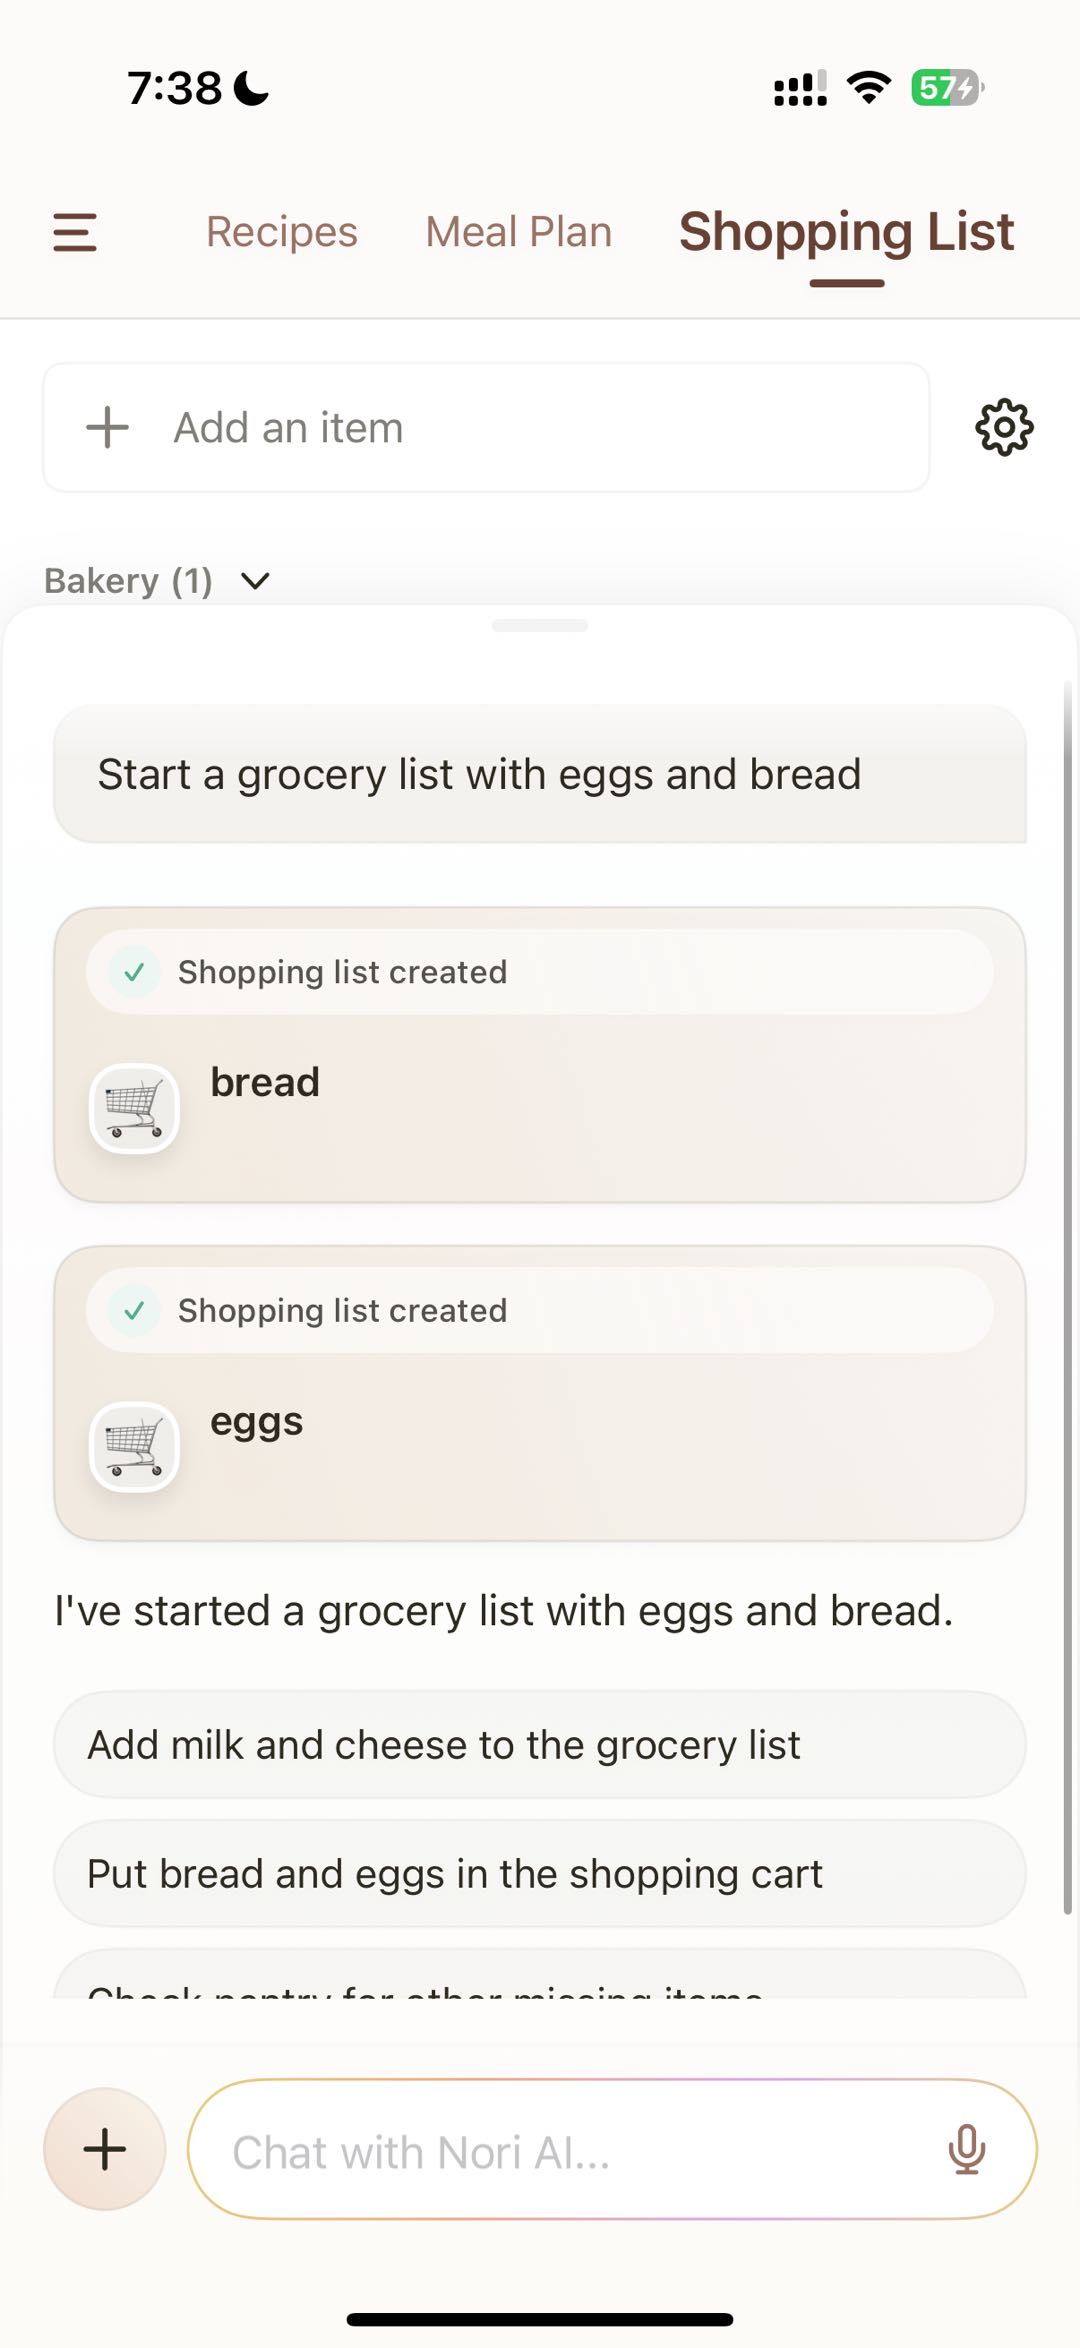Open the hamburger menu icon

point(75,232)
